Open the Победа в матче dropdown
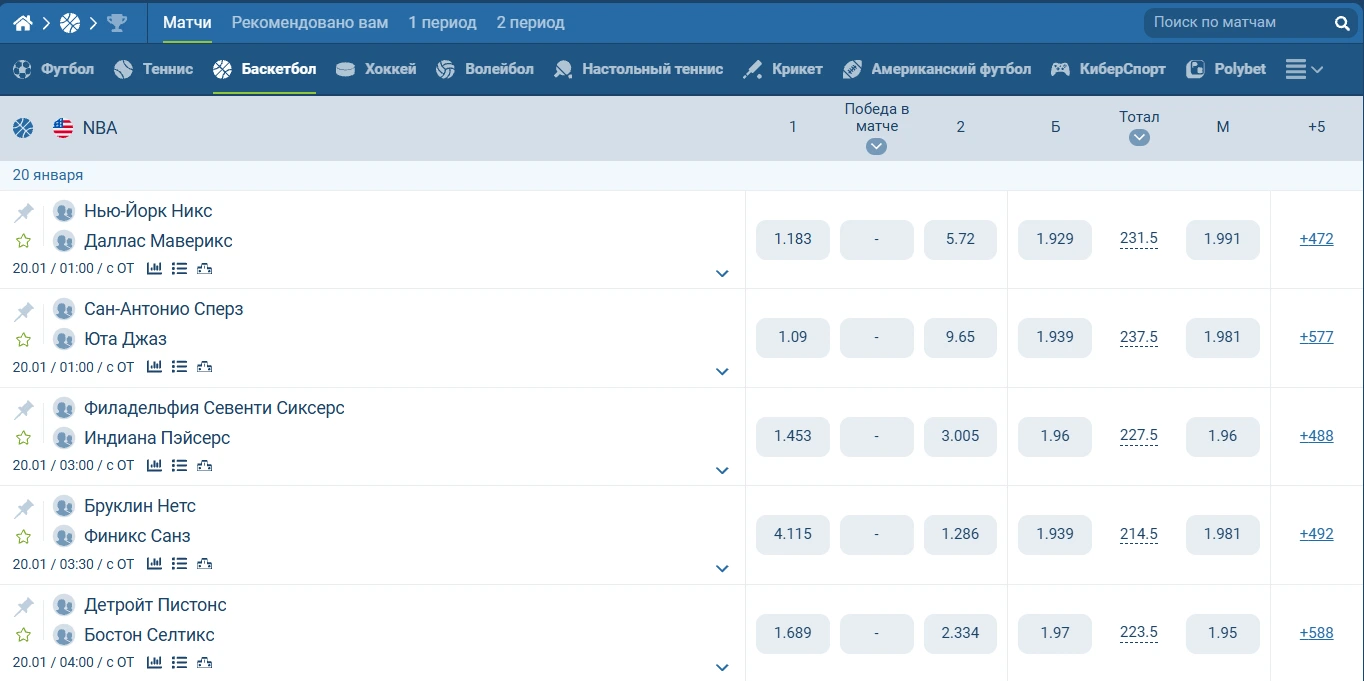The width and height of the screenshot is (1364, 681). [876, 146]
